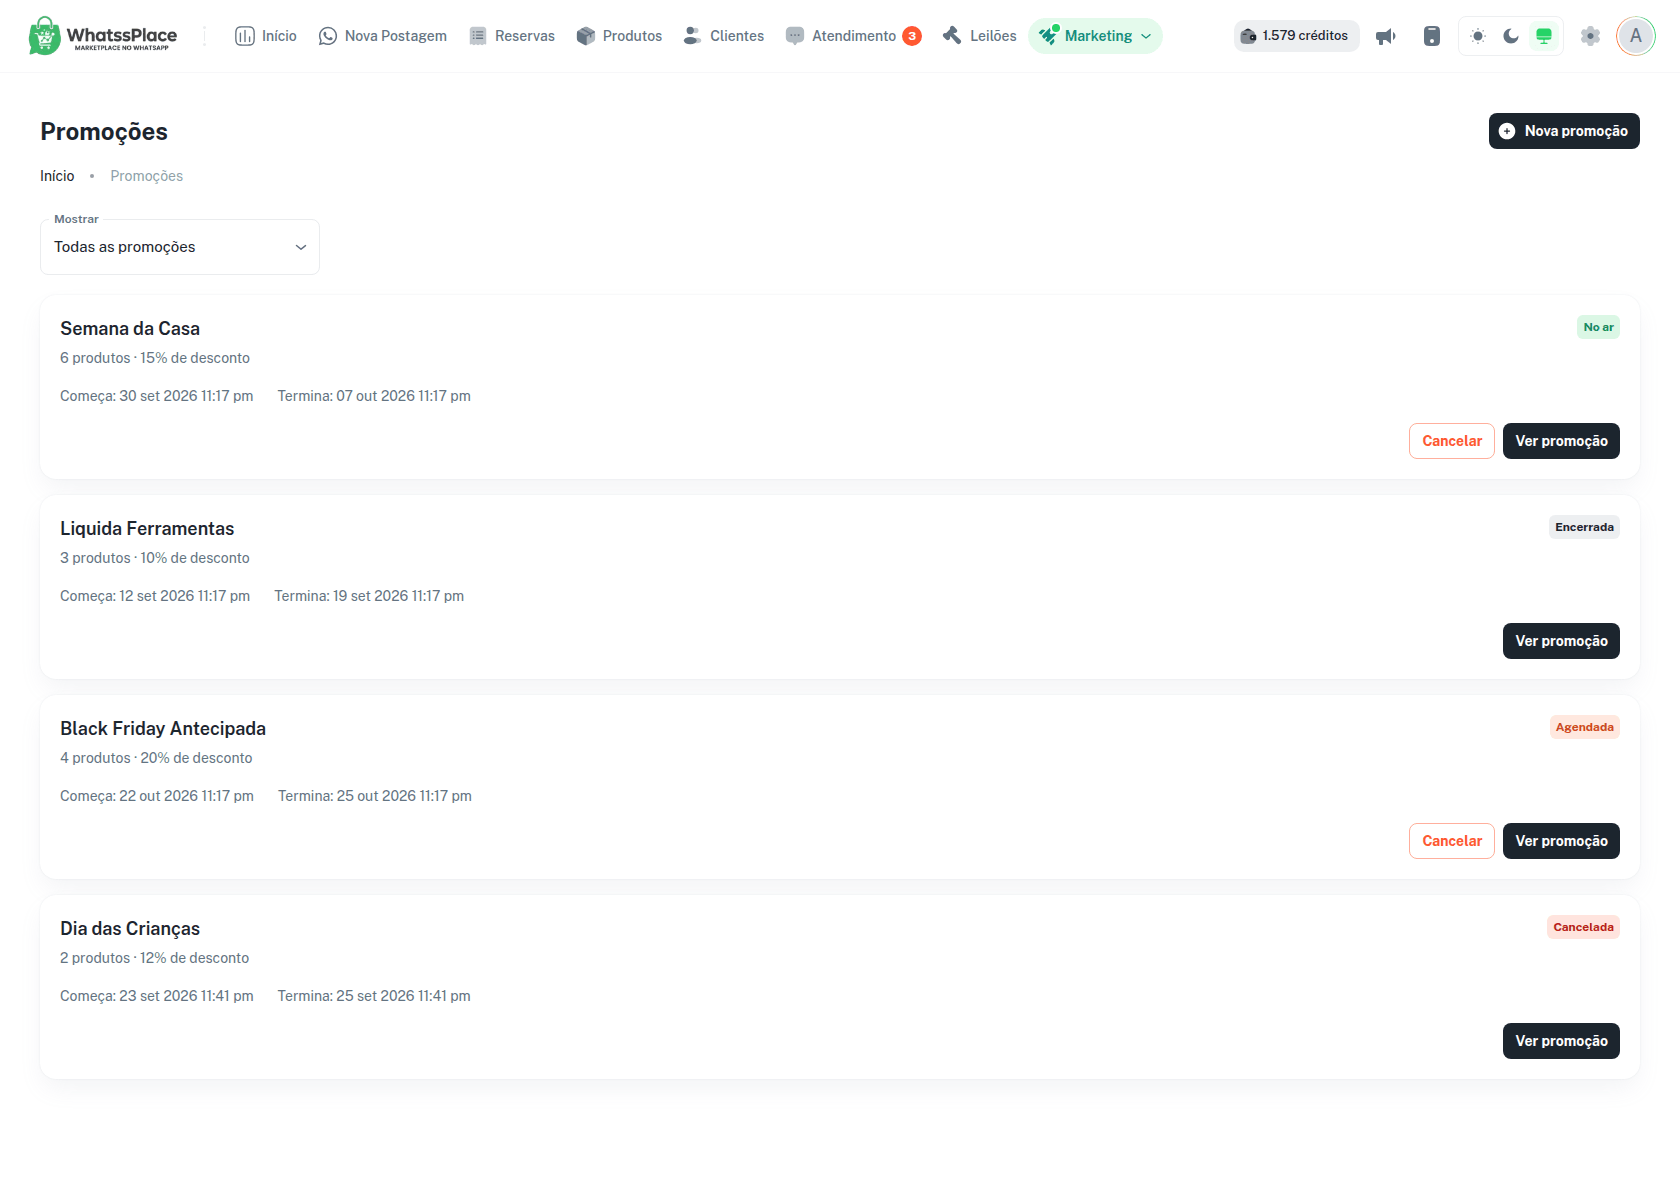Switch to dark theme moon icon
The image size is (1680, 1199).
point(1511,36)
